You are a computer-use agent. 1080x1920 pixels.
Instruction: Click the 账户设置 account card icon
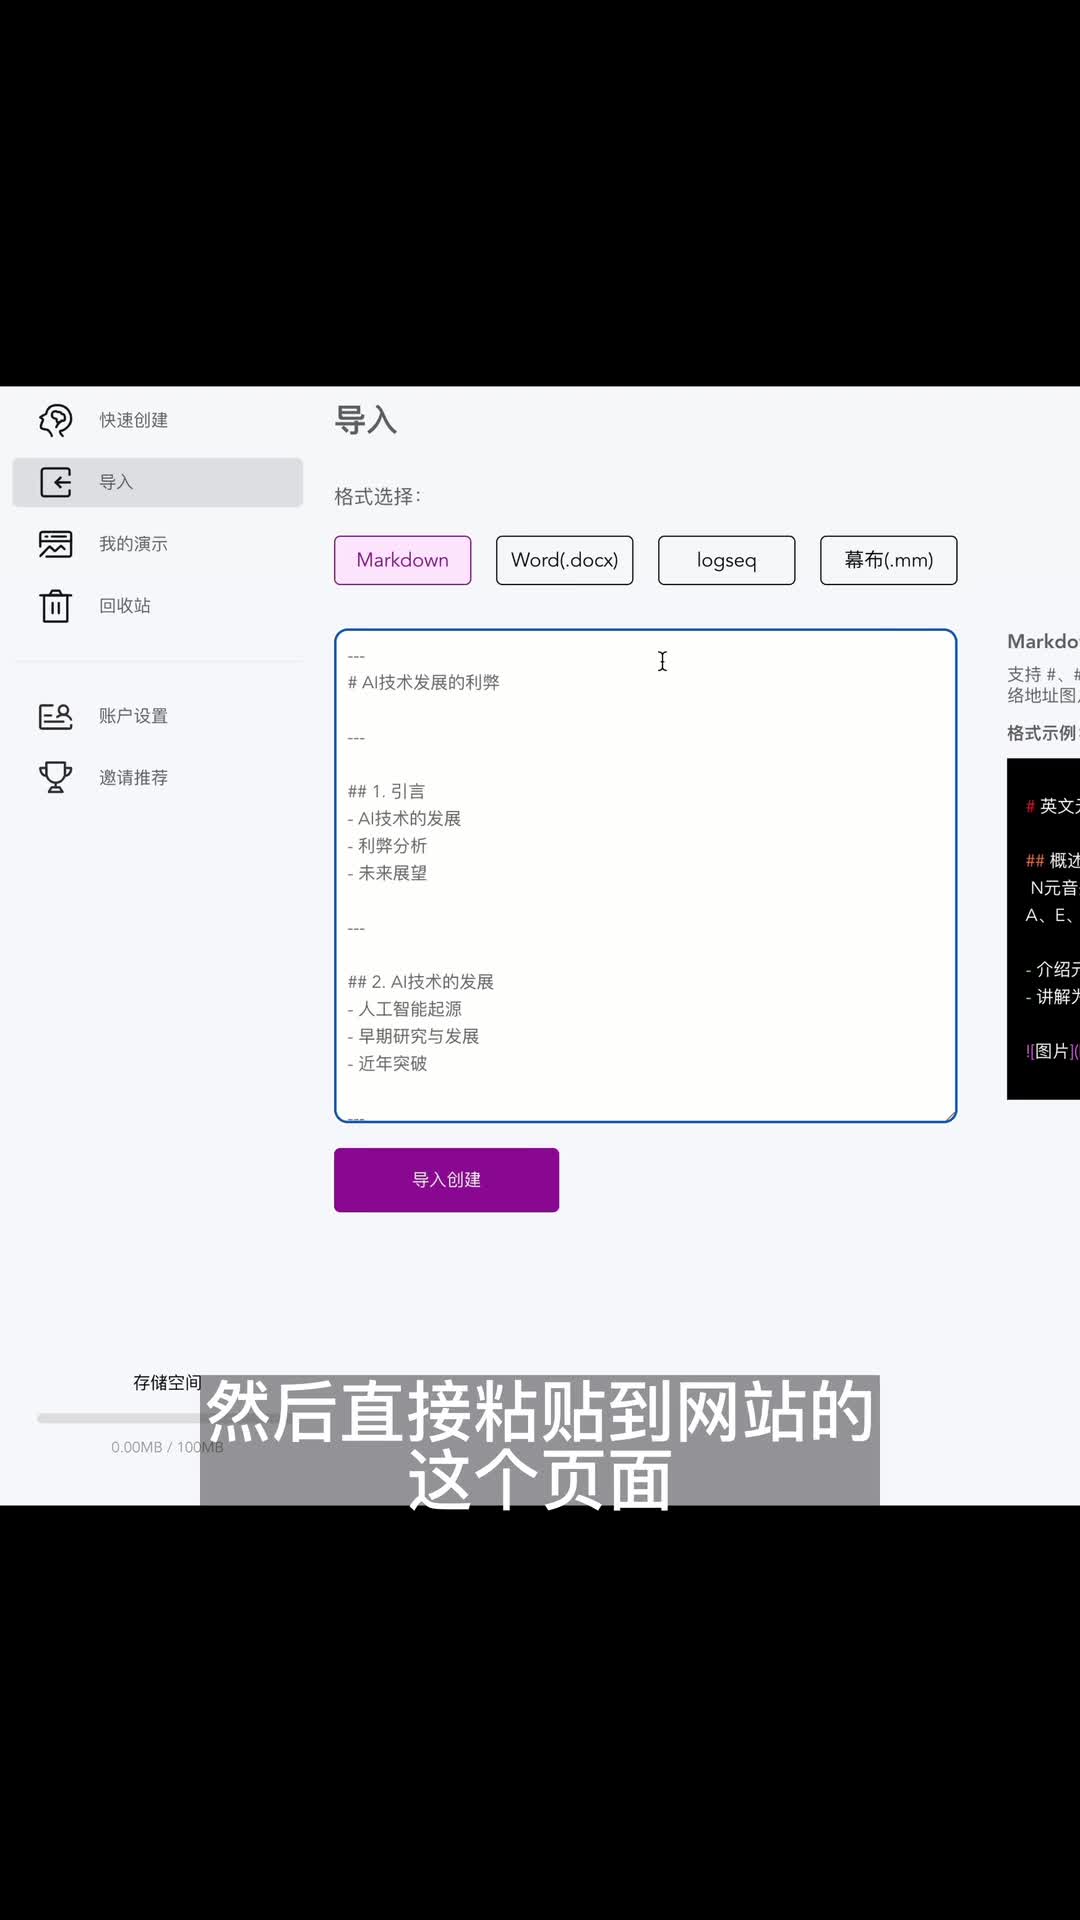55,716
